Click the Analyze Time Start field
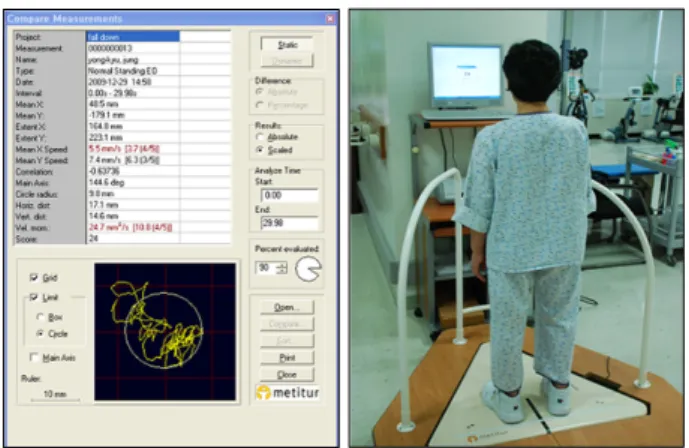This screenshot has height=448, width=689. click(x=290, y=195)
